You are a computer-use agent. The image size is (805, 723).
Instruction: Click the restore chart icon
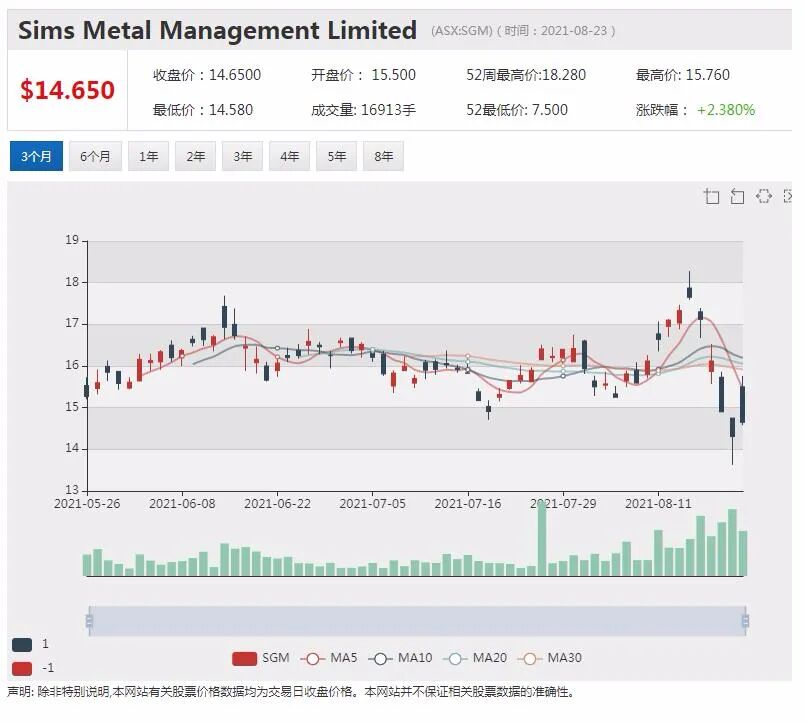click(763, 196)
